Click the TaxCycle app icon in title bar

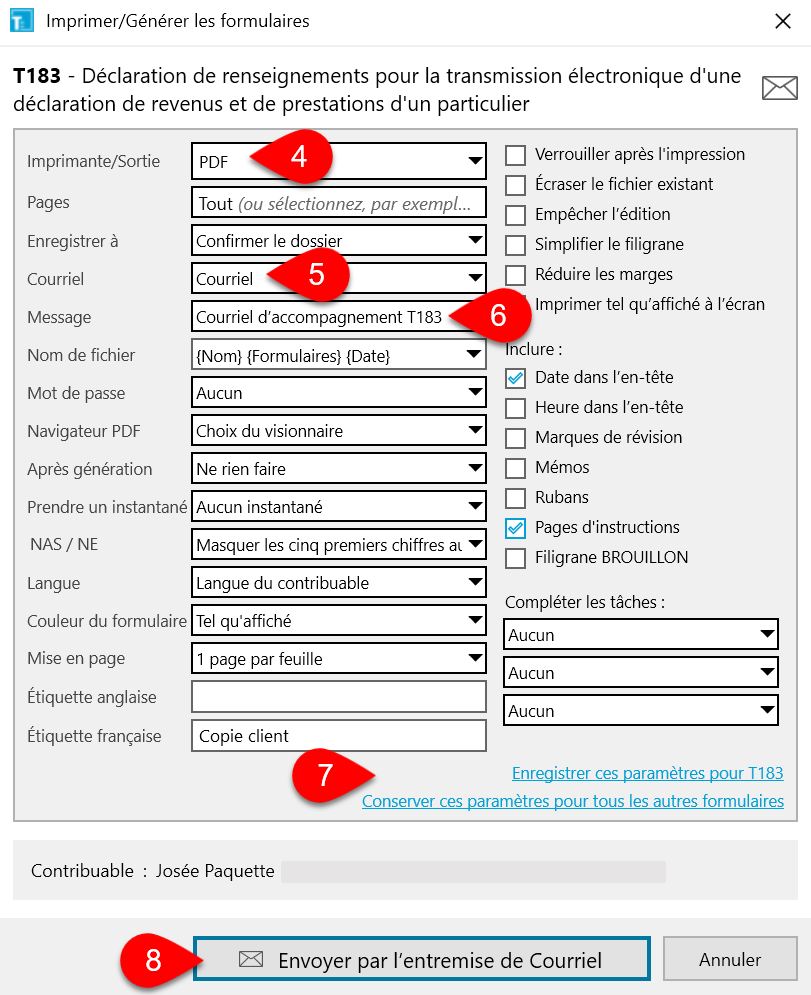(21, 20)
